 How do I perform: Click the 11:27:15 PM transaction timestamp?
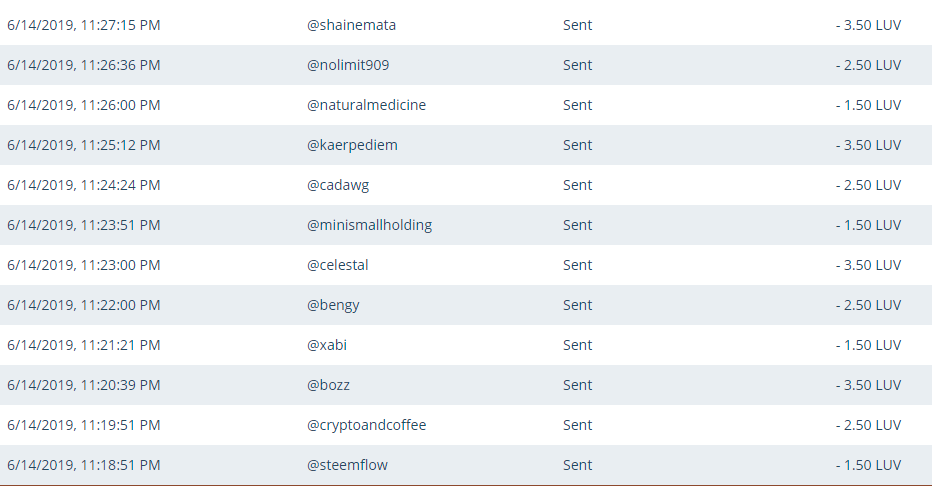pyautogui.click(x=84, y=25)
